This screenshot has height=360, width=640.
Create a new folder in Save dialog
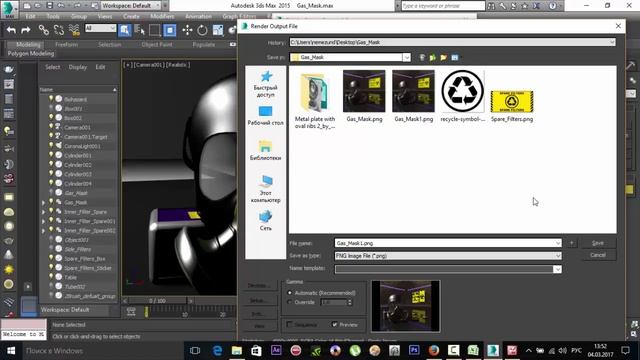(444, 58)
